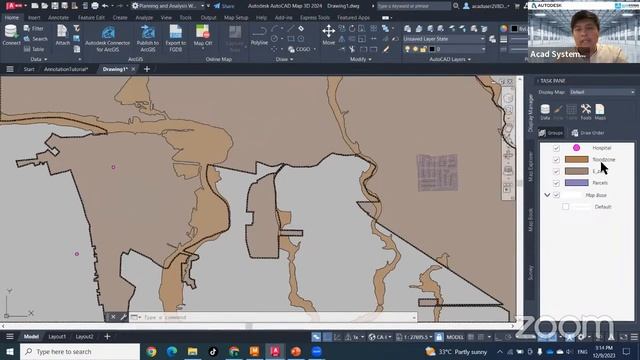Image resolution: width=640 pixels, height=360 pixels.
Task: Toggle Map Base layer checkbox
Action: (x=556, y=195)
